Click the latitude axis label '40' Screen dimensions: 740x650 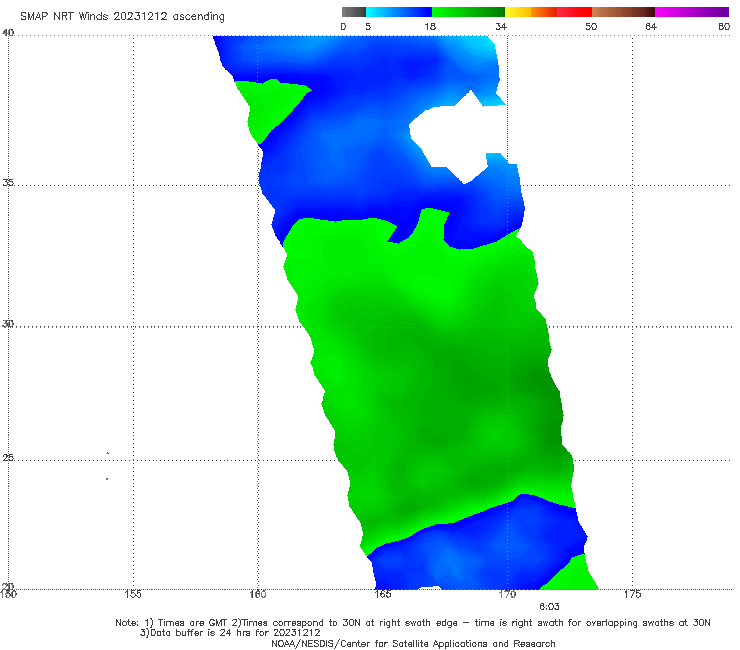pyautogui.click(x=8, y=32)
